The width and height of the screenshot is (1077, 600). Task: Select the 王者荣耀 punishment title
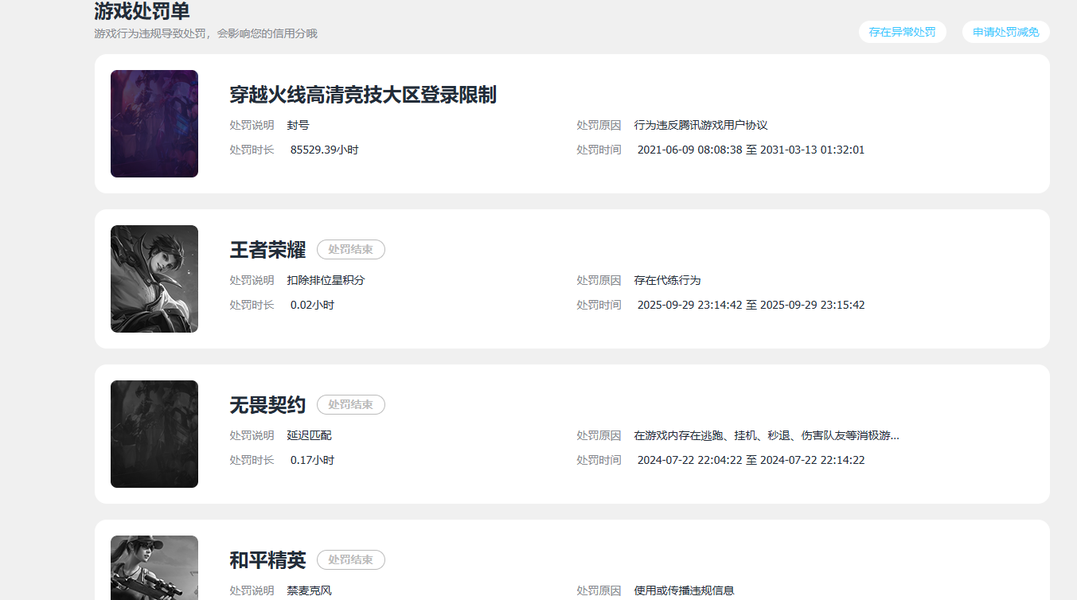268,250
